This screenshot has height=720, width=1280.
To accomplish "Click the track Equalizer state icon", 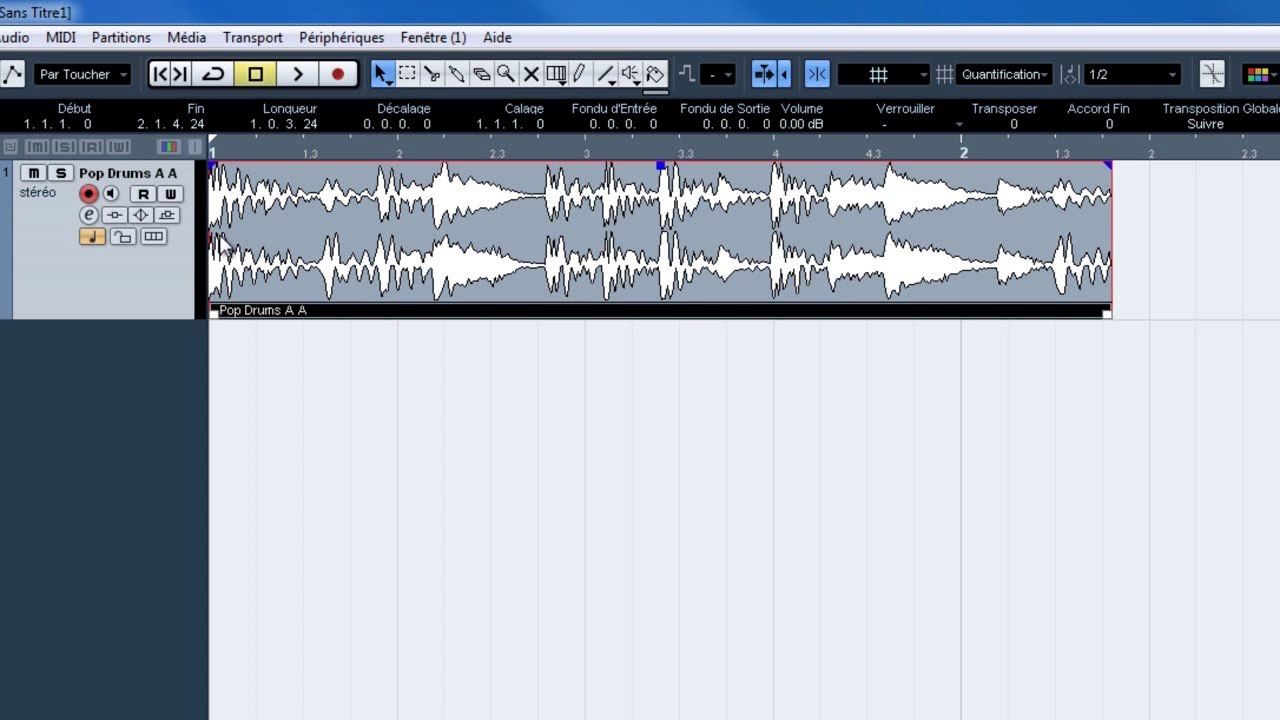I will pyautogui.click(x=141, y=215).
